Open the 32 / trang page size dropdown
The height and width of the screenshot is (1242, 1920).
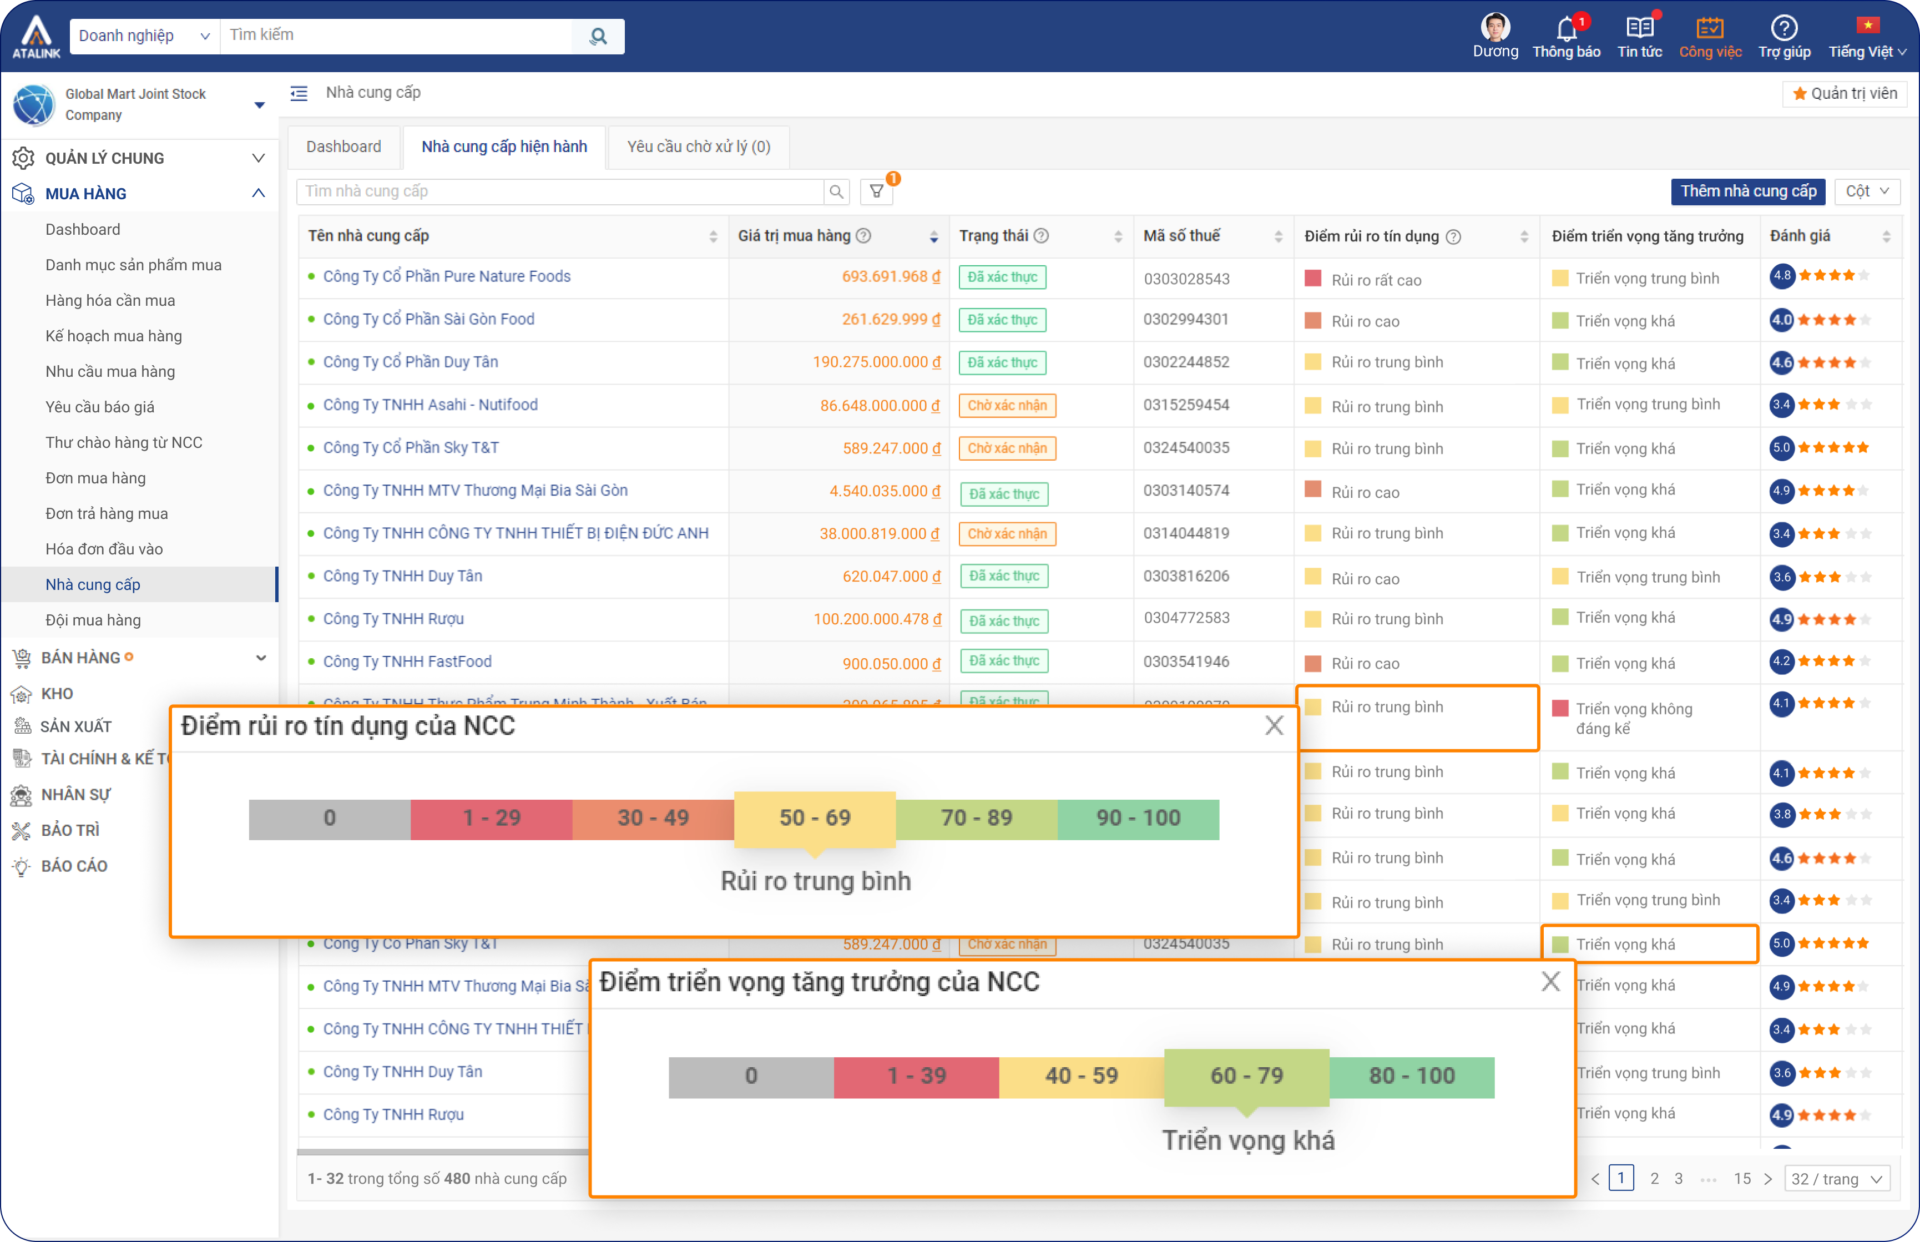(x=1838, y=1179)
